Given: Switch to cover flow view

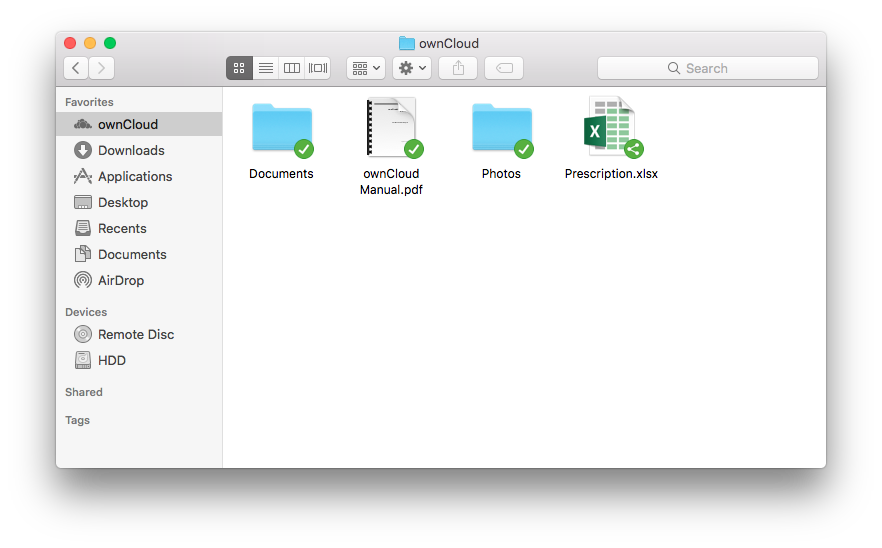Looking at the screenshot, I should (x=318, y=68).
